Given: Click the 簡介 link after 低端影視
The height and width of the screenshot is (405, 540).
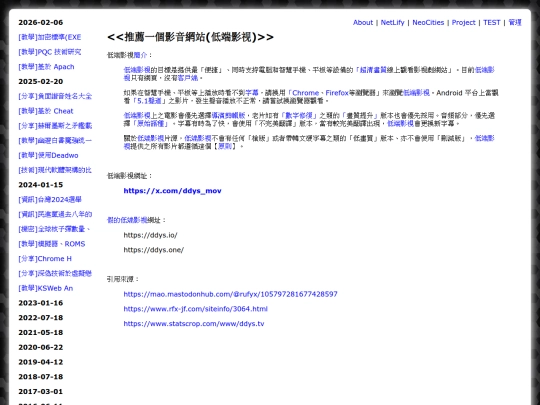Looking at the screenshot, I should [x=140, y=55].
